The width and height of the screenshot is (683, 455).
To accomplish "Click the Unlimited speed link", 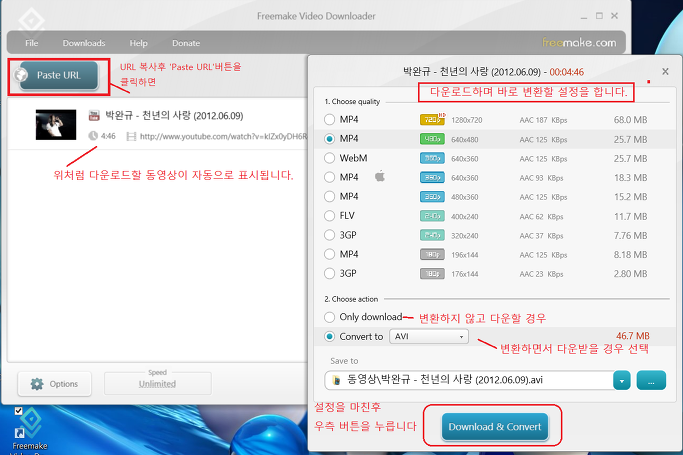I will 157,384.
